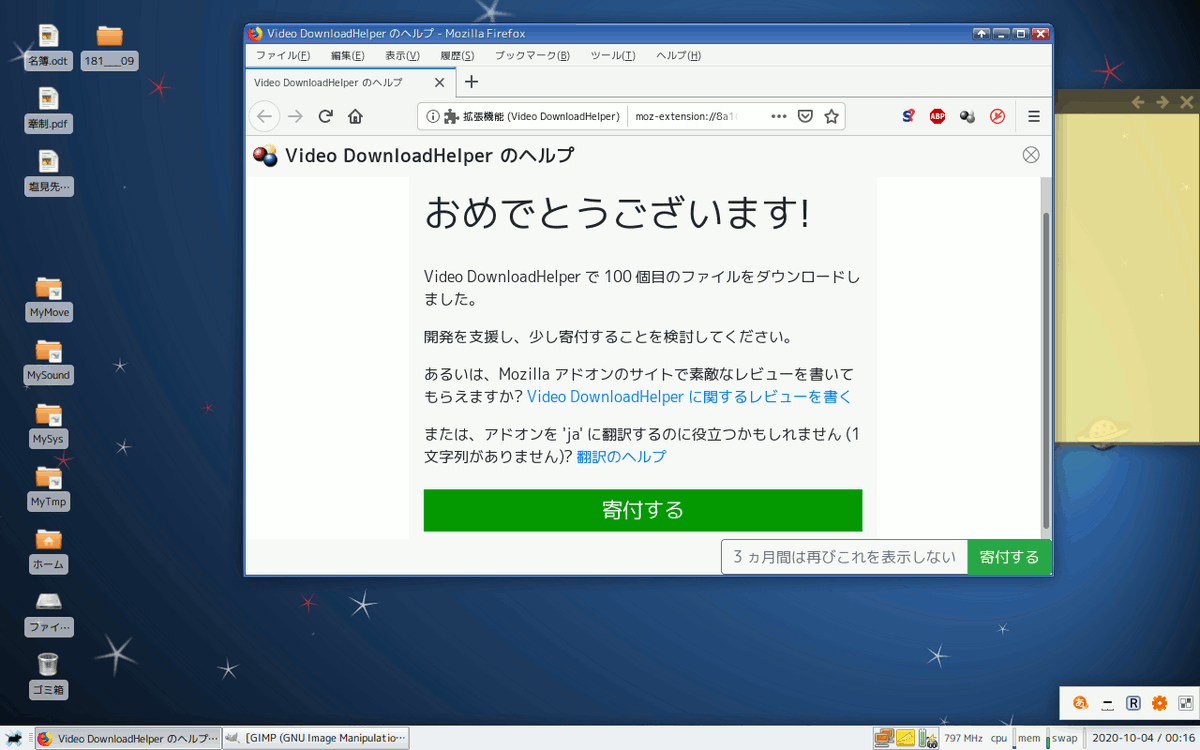
Task: Open the Adblock Plus (ABP) icon
Action: (x=937, y=116)
